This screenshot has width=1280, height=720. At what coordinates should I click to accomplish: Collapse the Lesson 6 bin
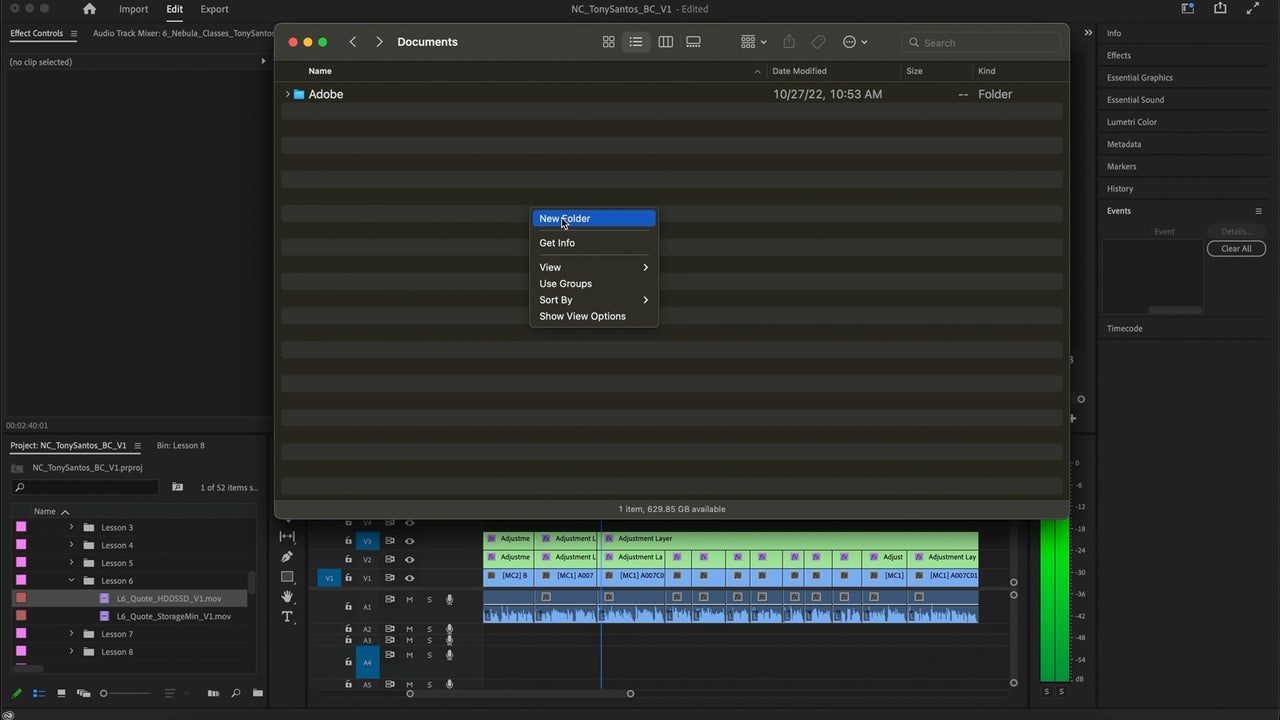tap(70, 580)
